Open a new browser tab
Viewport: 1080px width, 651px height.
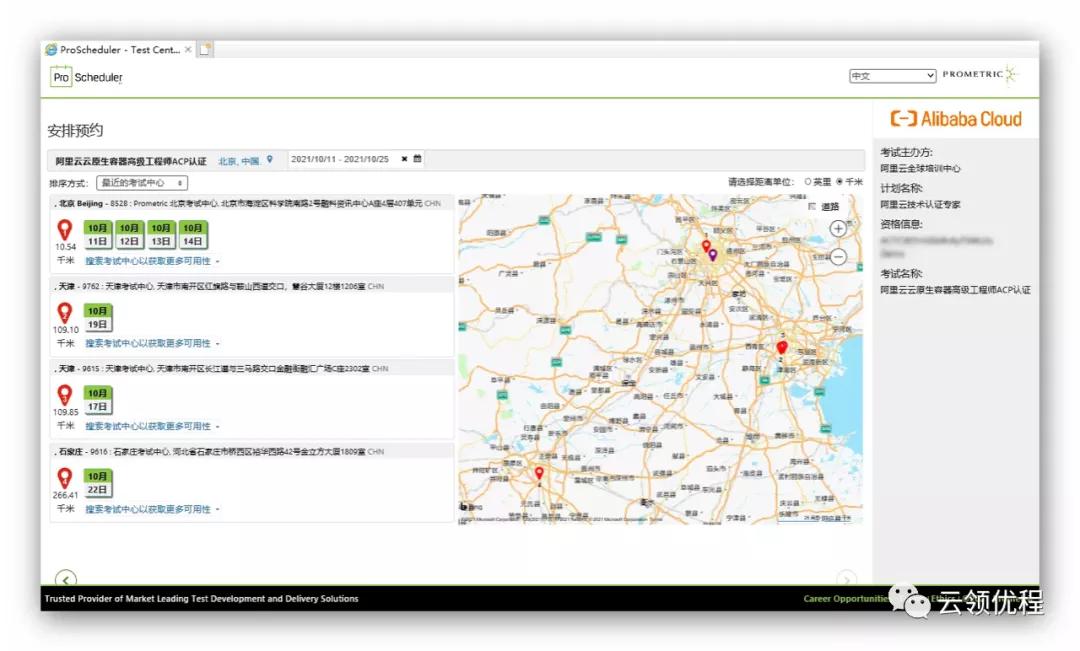click(205, 50)
